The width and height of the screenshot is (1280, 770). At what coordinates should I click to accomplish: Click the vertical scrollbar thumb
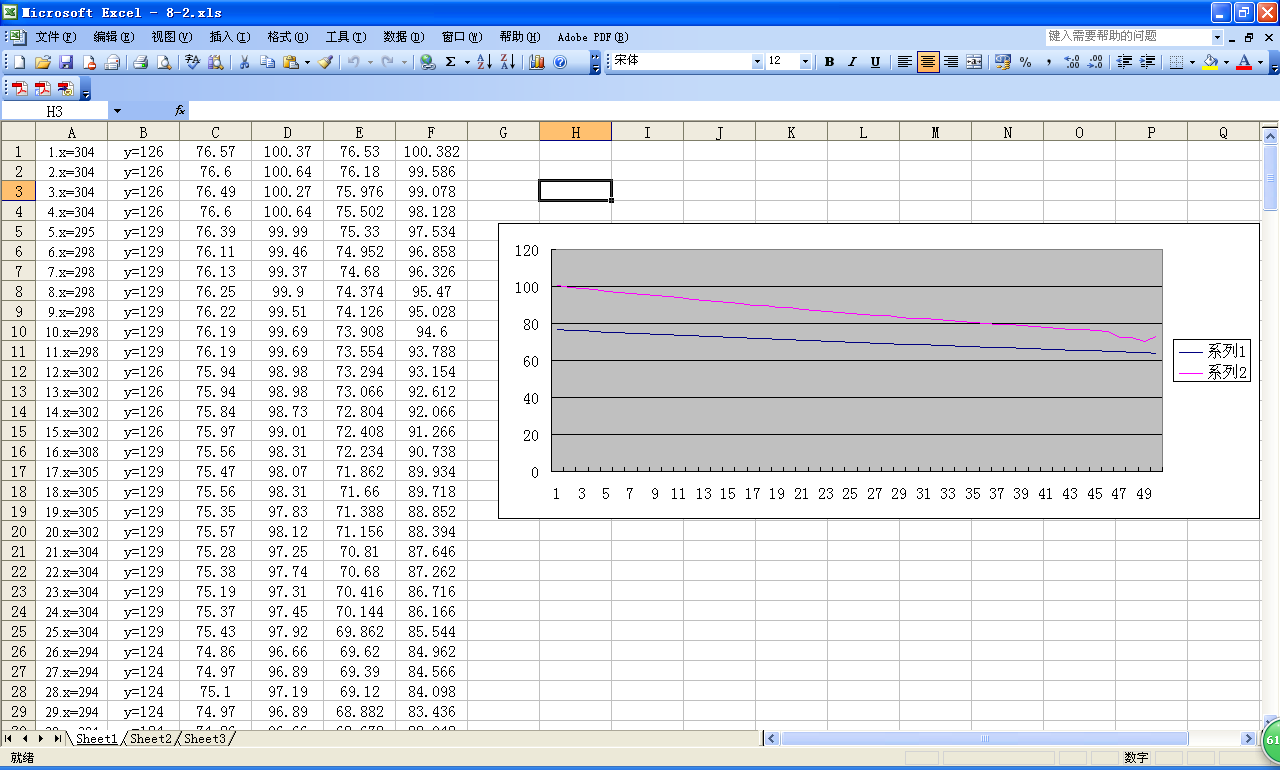(1270, 177)
